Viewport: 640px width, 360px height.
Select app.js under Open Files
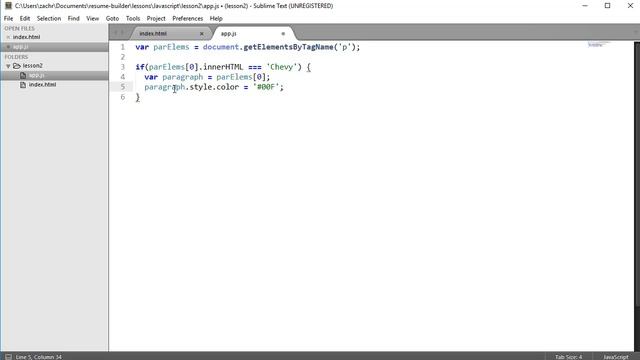coord(20,47)
